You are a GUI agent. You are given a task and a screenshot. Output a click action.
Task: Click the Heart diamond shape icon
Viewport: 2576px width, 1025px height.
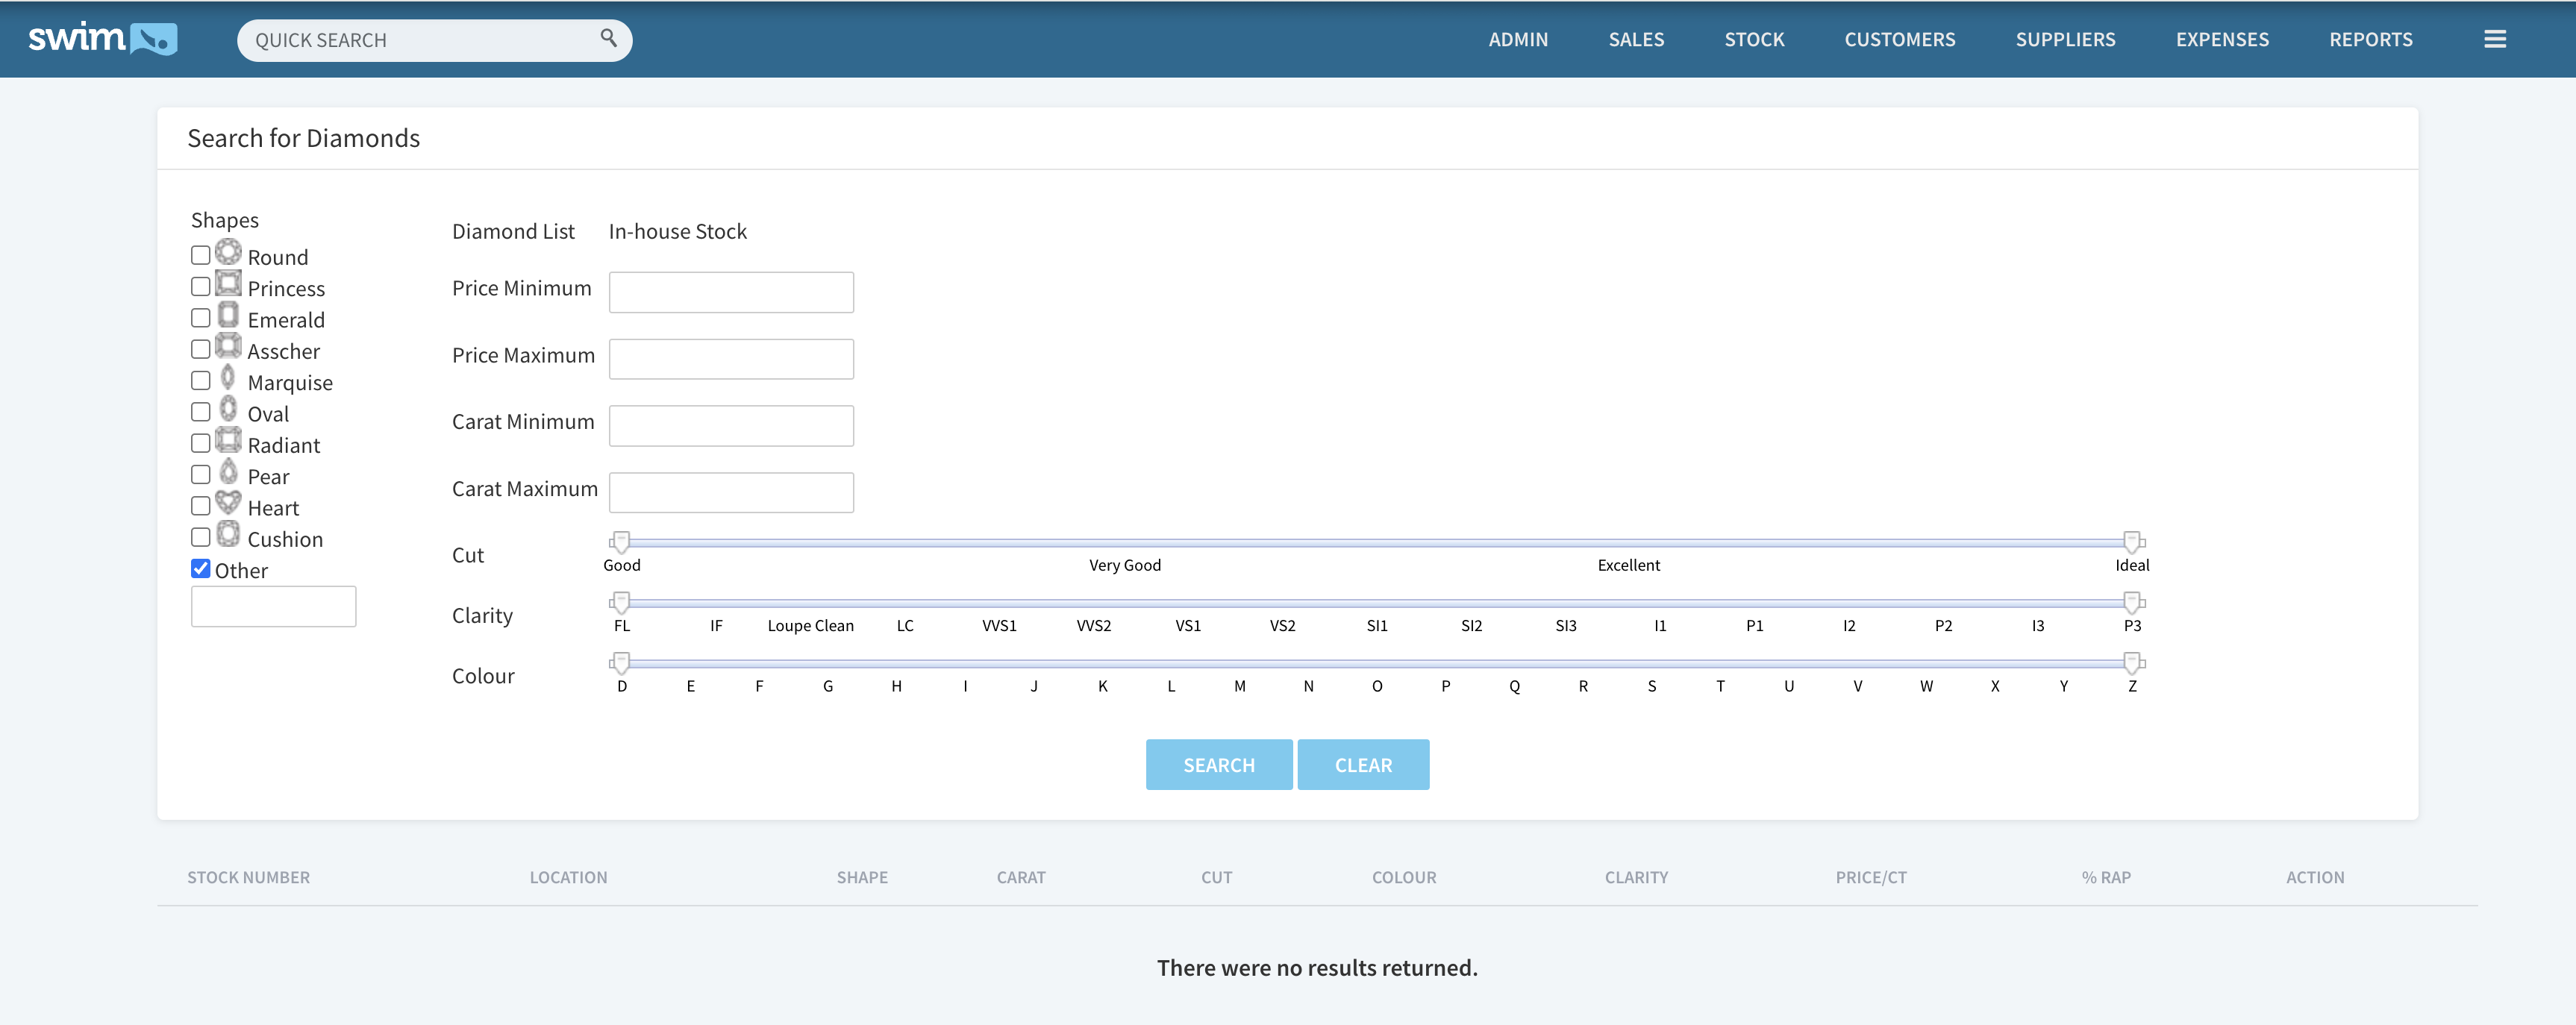(x=228, y=502)
